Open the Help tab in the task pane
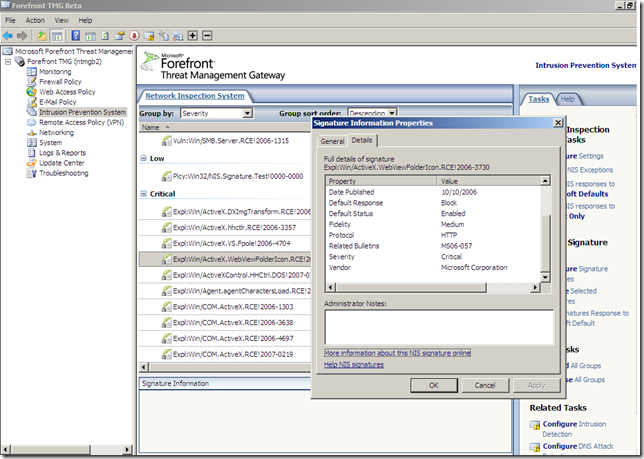 [x=568, y=99]
